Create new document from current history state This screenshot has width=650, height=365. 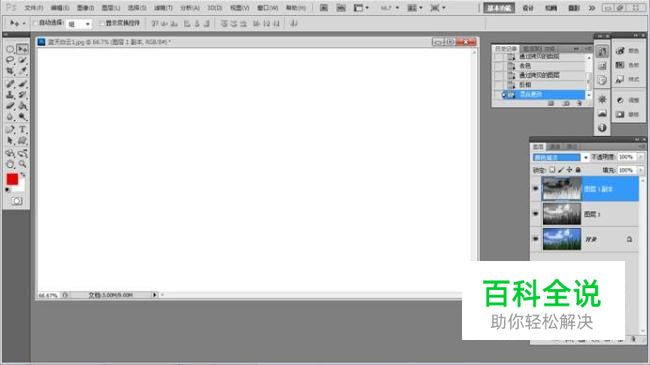point(551,104)
